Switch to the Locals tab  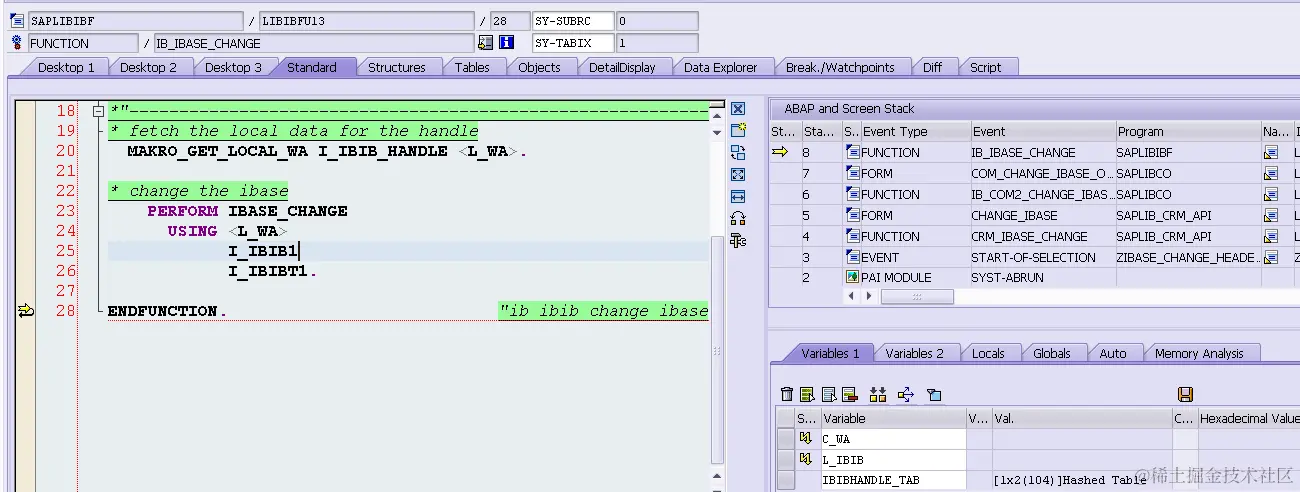coord(988,353)
